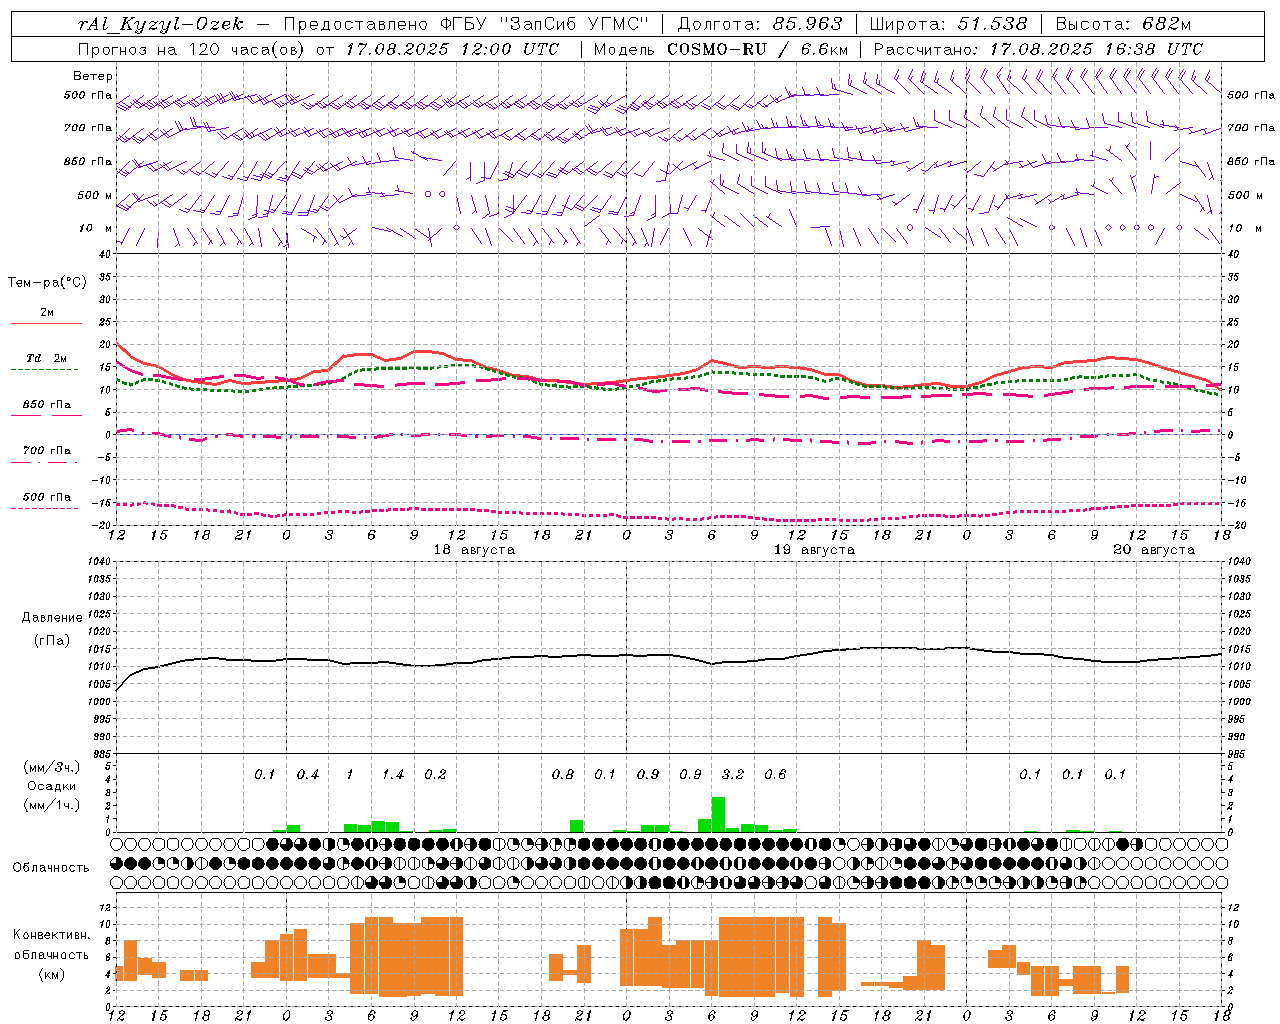Select the longitude value Долгота: 85.963

(x=760, y=24)
